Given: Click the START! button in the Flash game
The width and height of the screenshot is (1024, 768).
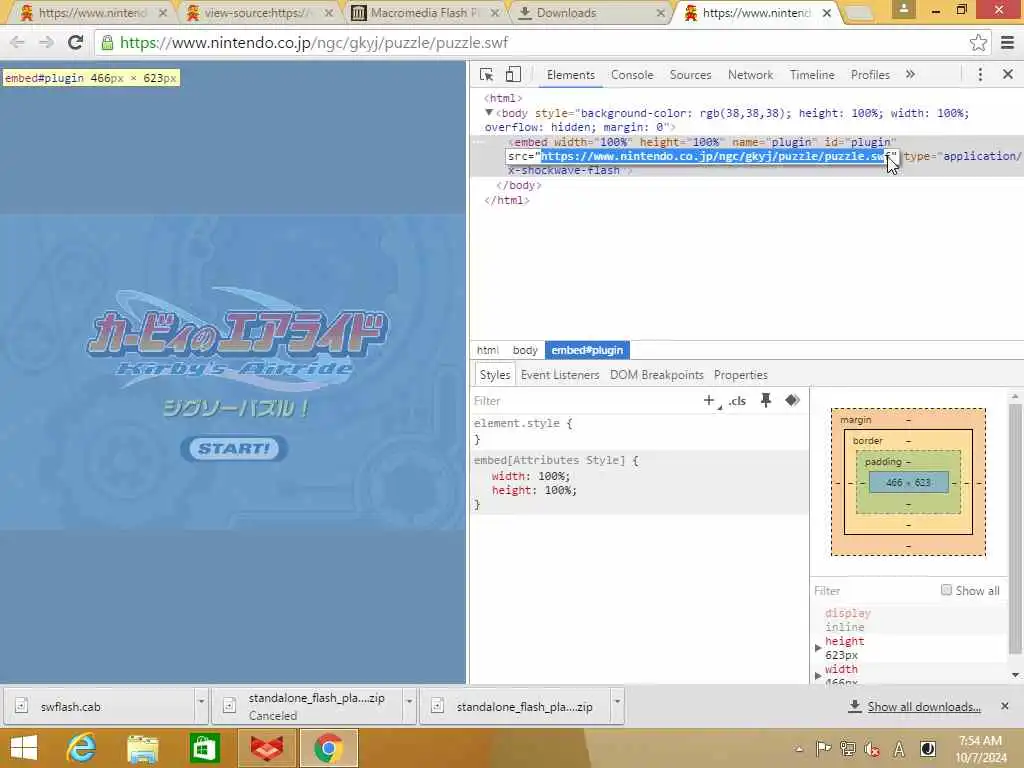Looking at the screenshot, I should click(x=234, y=449).
